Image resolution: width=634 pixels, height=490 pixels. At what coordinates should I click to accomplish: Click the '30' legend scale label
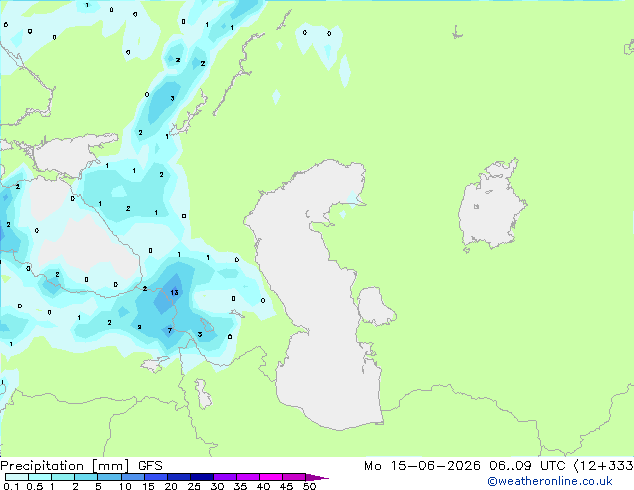tap(217, 486)
